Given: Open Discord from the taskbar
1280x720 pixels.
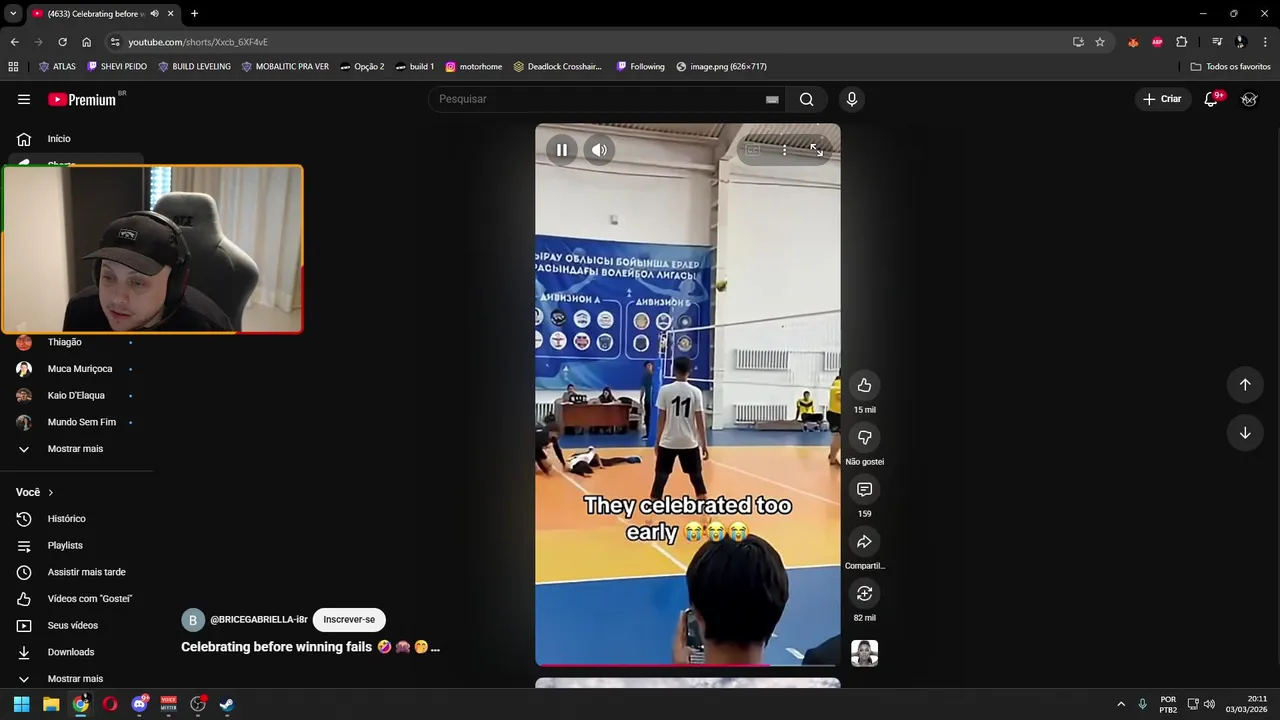Looking at the screenshot, I should (x=139, y=704).
